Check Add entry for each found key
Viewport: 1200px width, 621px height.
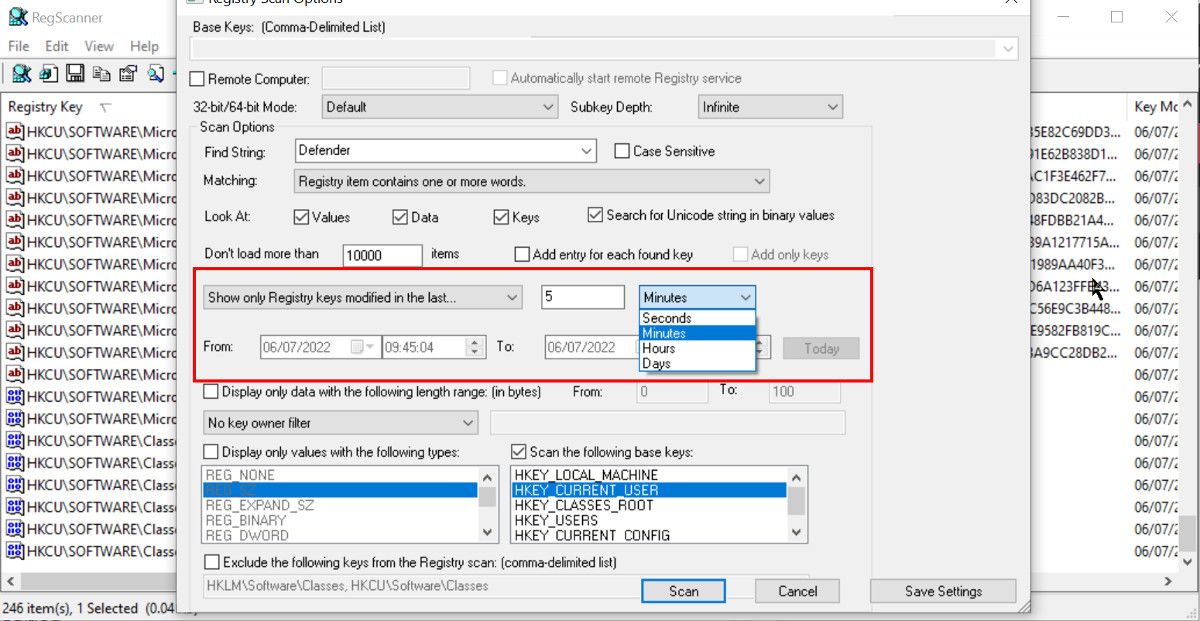(x=521, y=255)
